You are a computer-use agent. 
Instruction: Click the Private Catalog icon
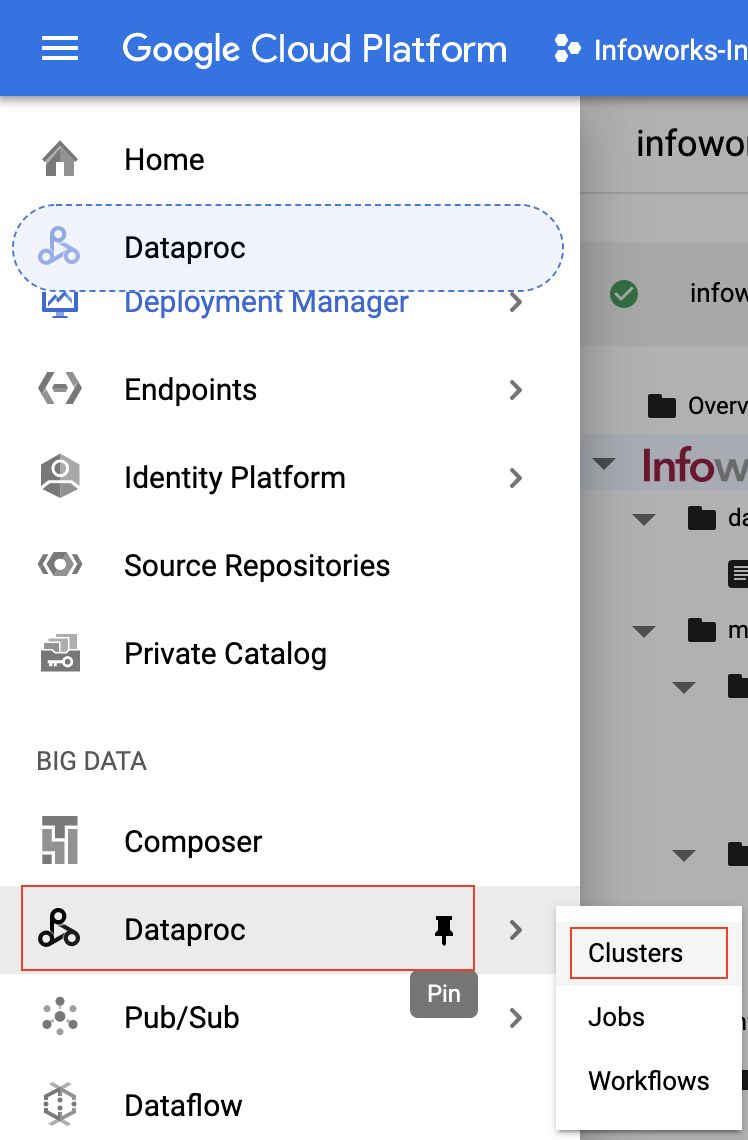tap(60, 653)
